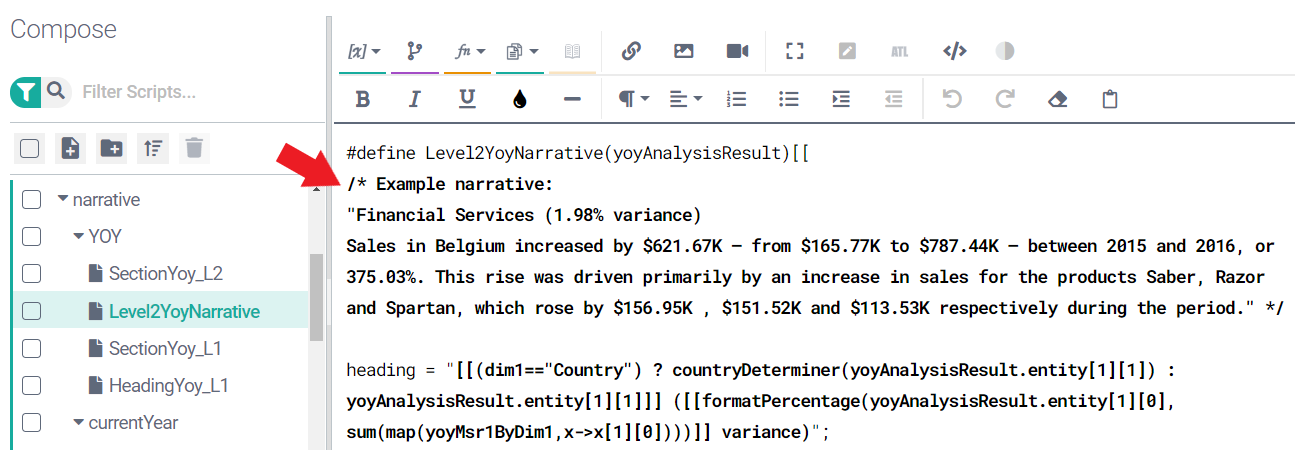This screenshot has width=1295, height=450.
Task: Open the paragraph format dropdown
Action: [634, 99]
